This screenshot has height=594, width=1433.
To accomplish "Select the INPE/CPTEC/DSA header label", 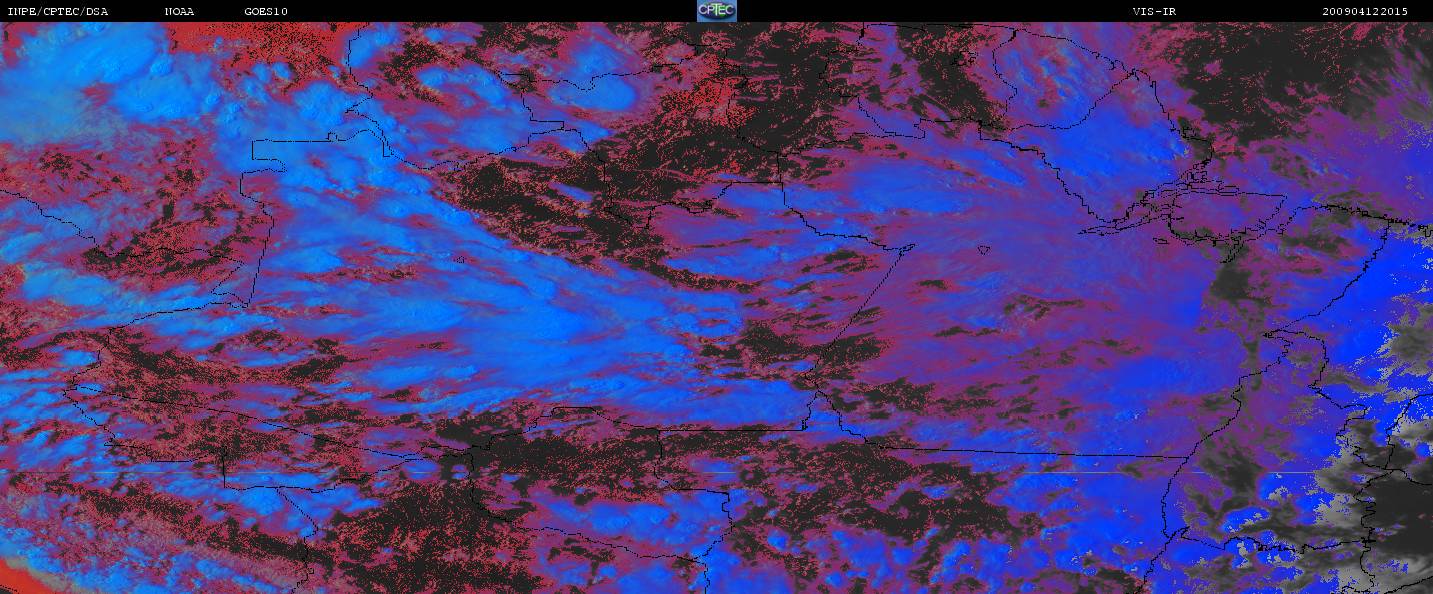I will point(58,11).
